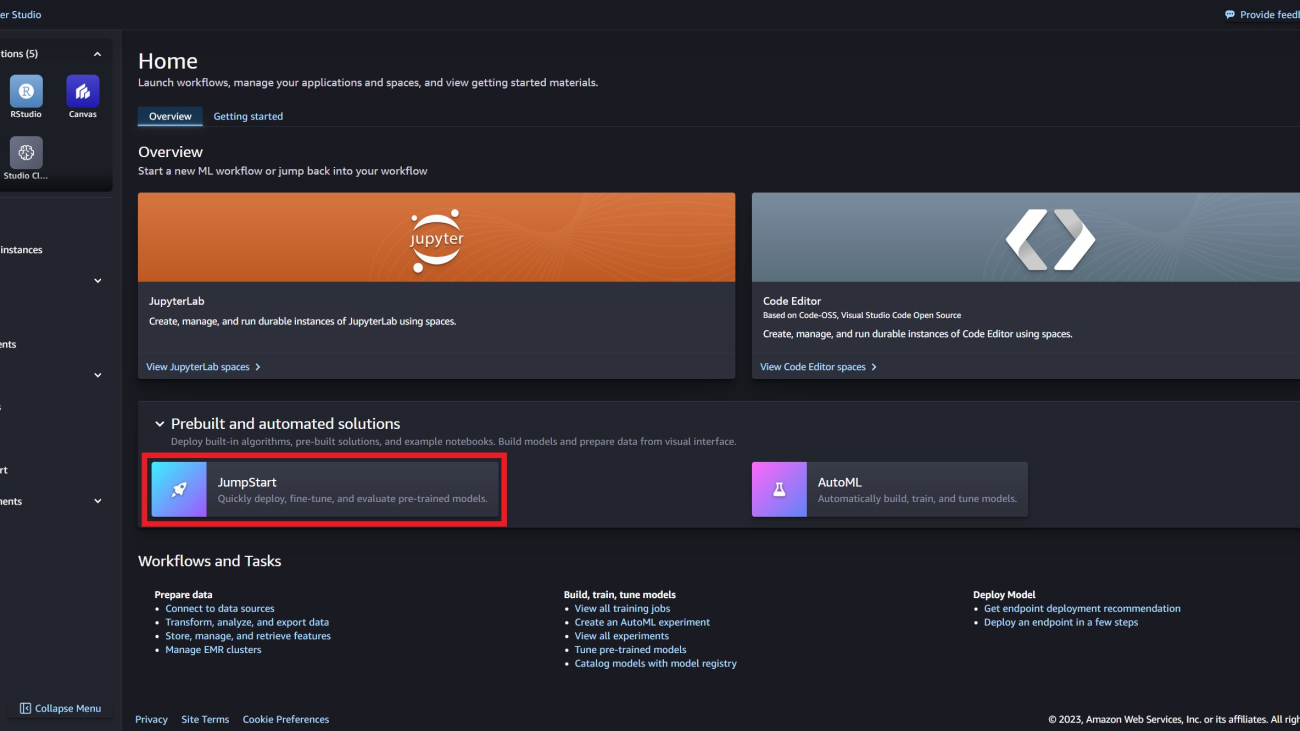Open the Site Terms footer link
This screenshot has width=1300, height=731.
pos(205,719)
